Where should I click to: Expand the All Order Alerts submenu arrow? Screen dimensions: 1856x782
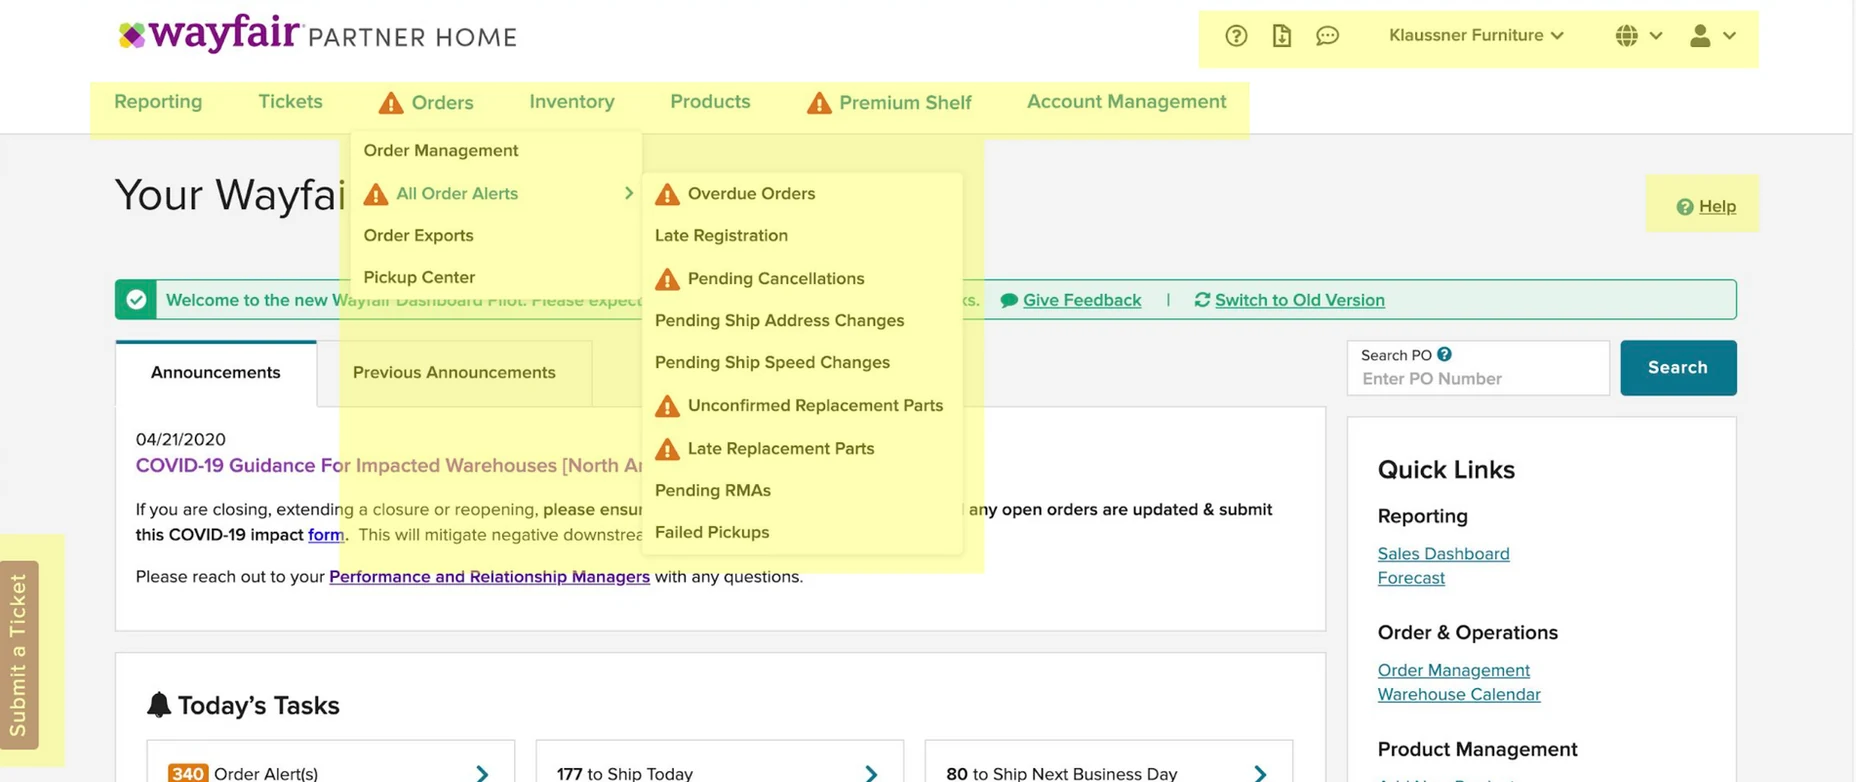(x=629, y=193)
